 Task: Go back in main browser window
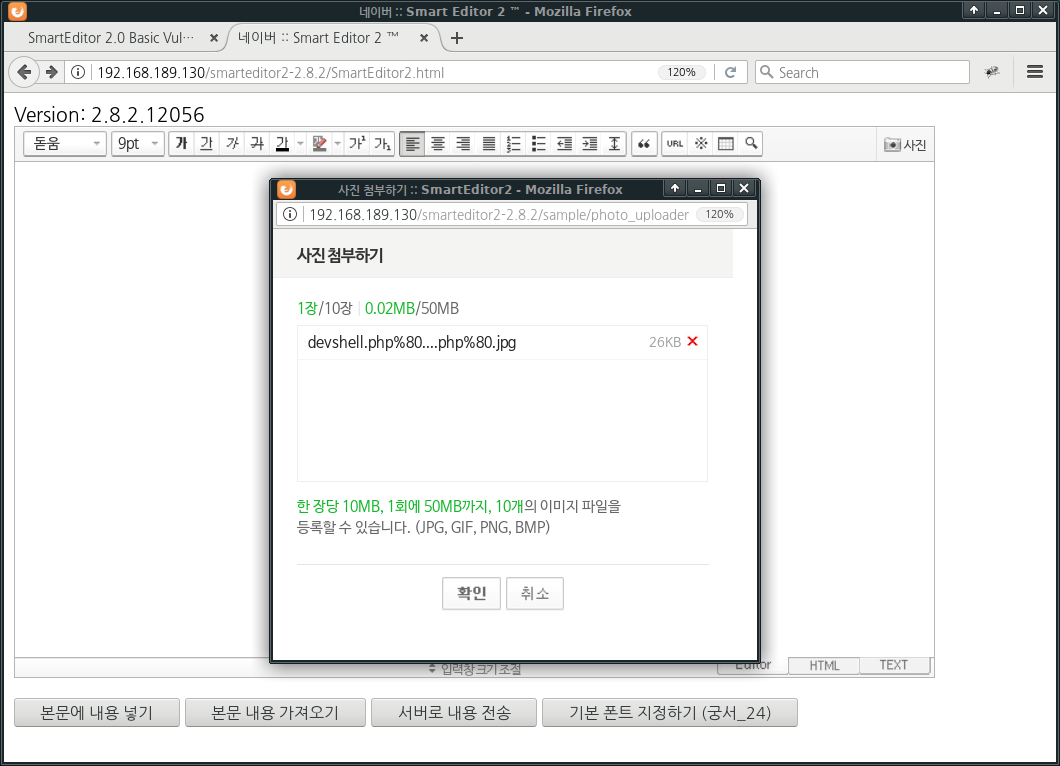click(24, 72)
